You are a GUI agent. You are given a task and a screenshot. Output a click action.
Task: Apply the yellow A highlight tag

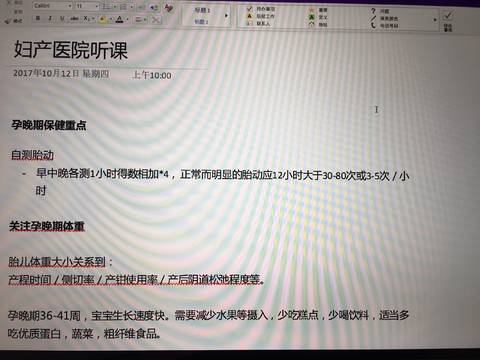tap(260, 16)
